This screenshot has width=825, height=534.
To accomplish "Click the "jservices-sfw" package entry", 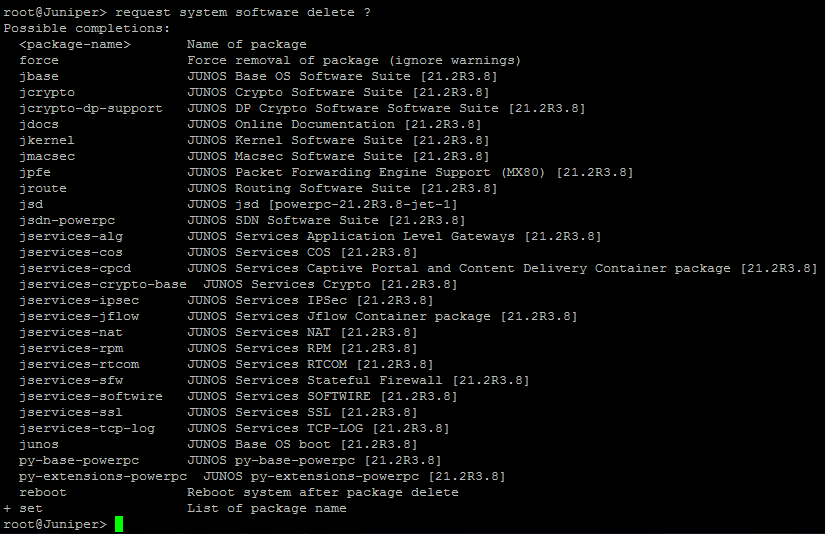I will (x=71, y=380).
